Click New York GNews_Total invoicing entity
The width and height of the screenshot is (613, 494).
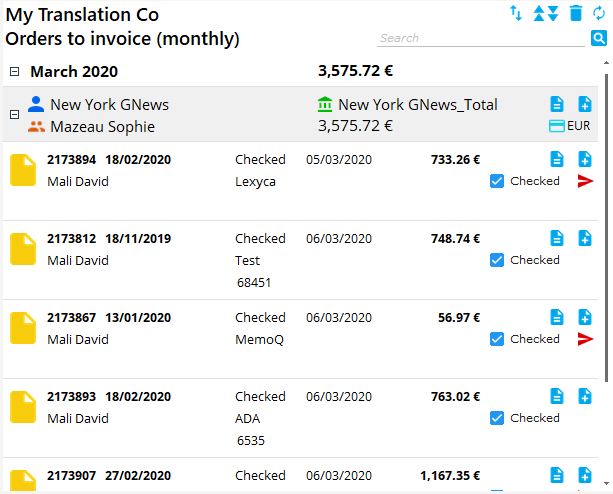(x=417, y=105)
